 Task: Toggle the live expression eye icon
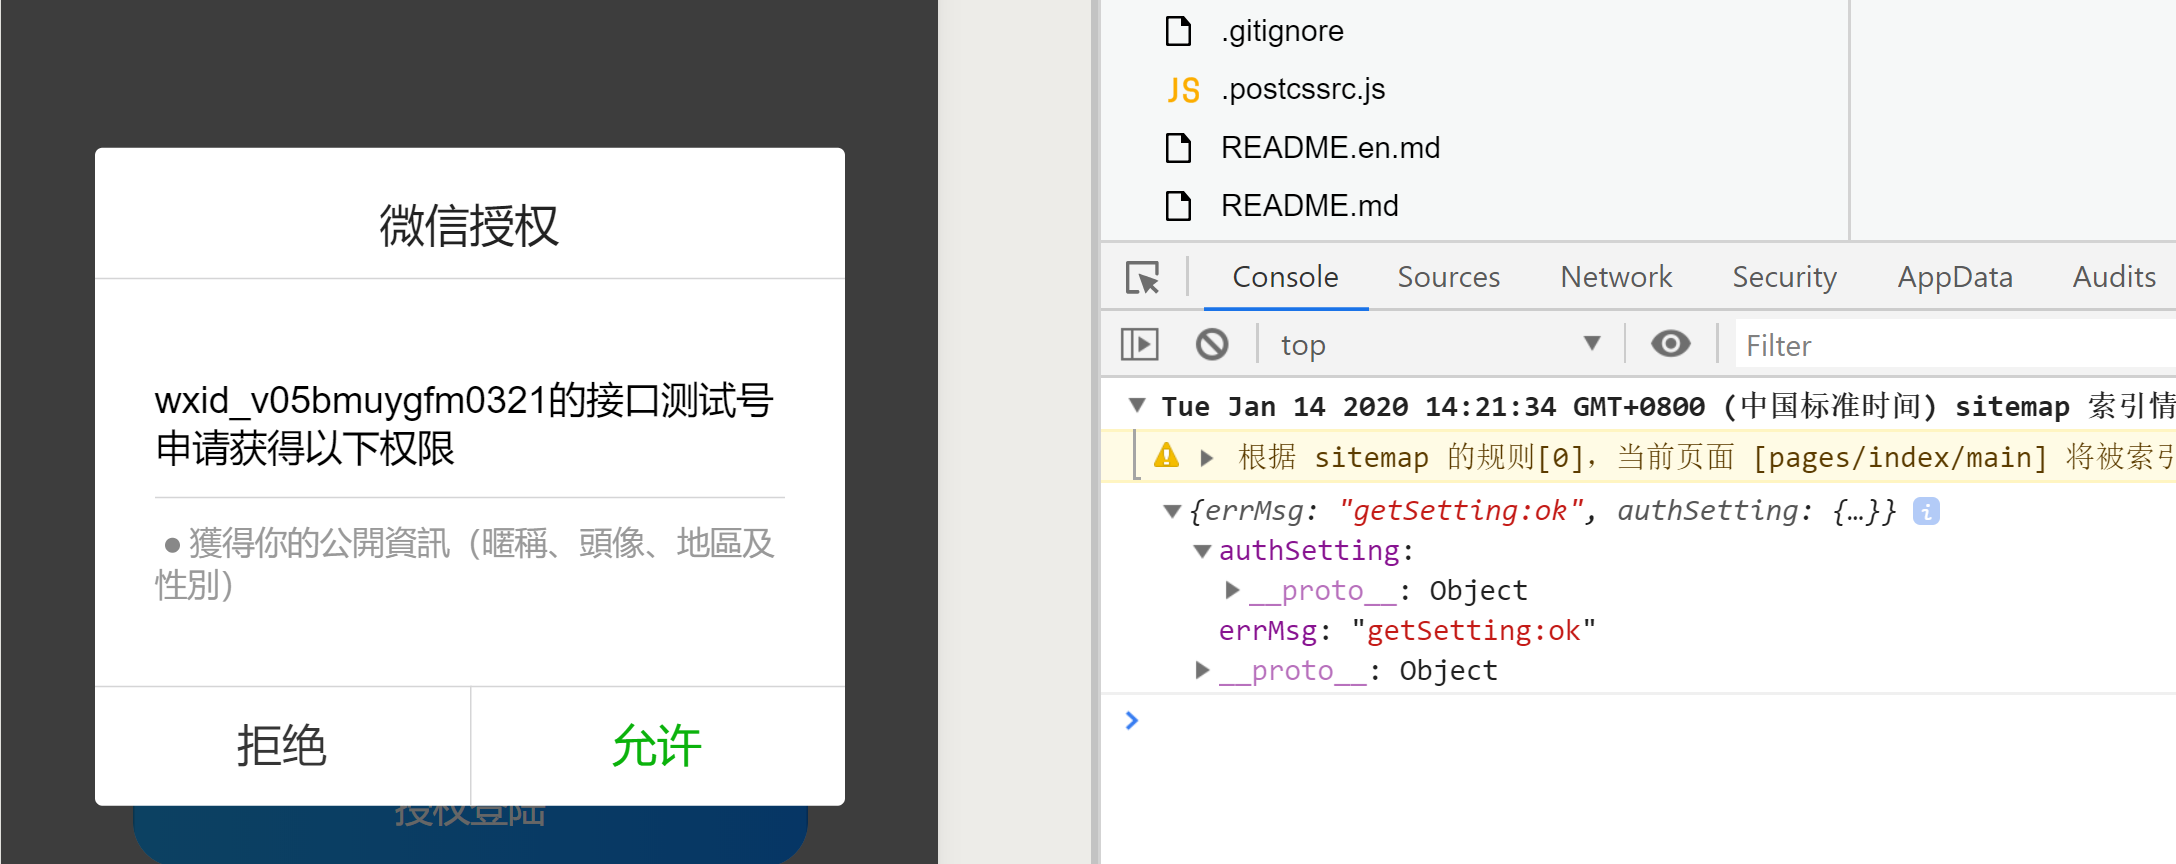click(x=1670, y=344)
